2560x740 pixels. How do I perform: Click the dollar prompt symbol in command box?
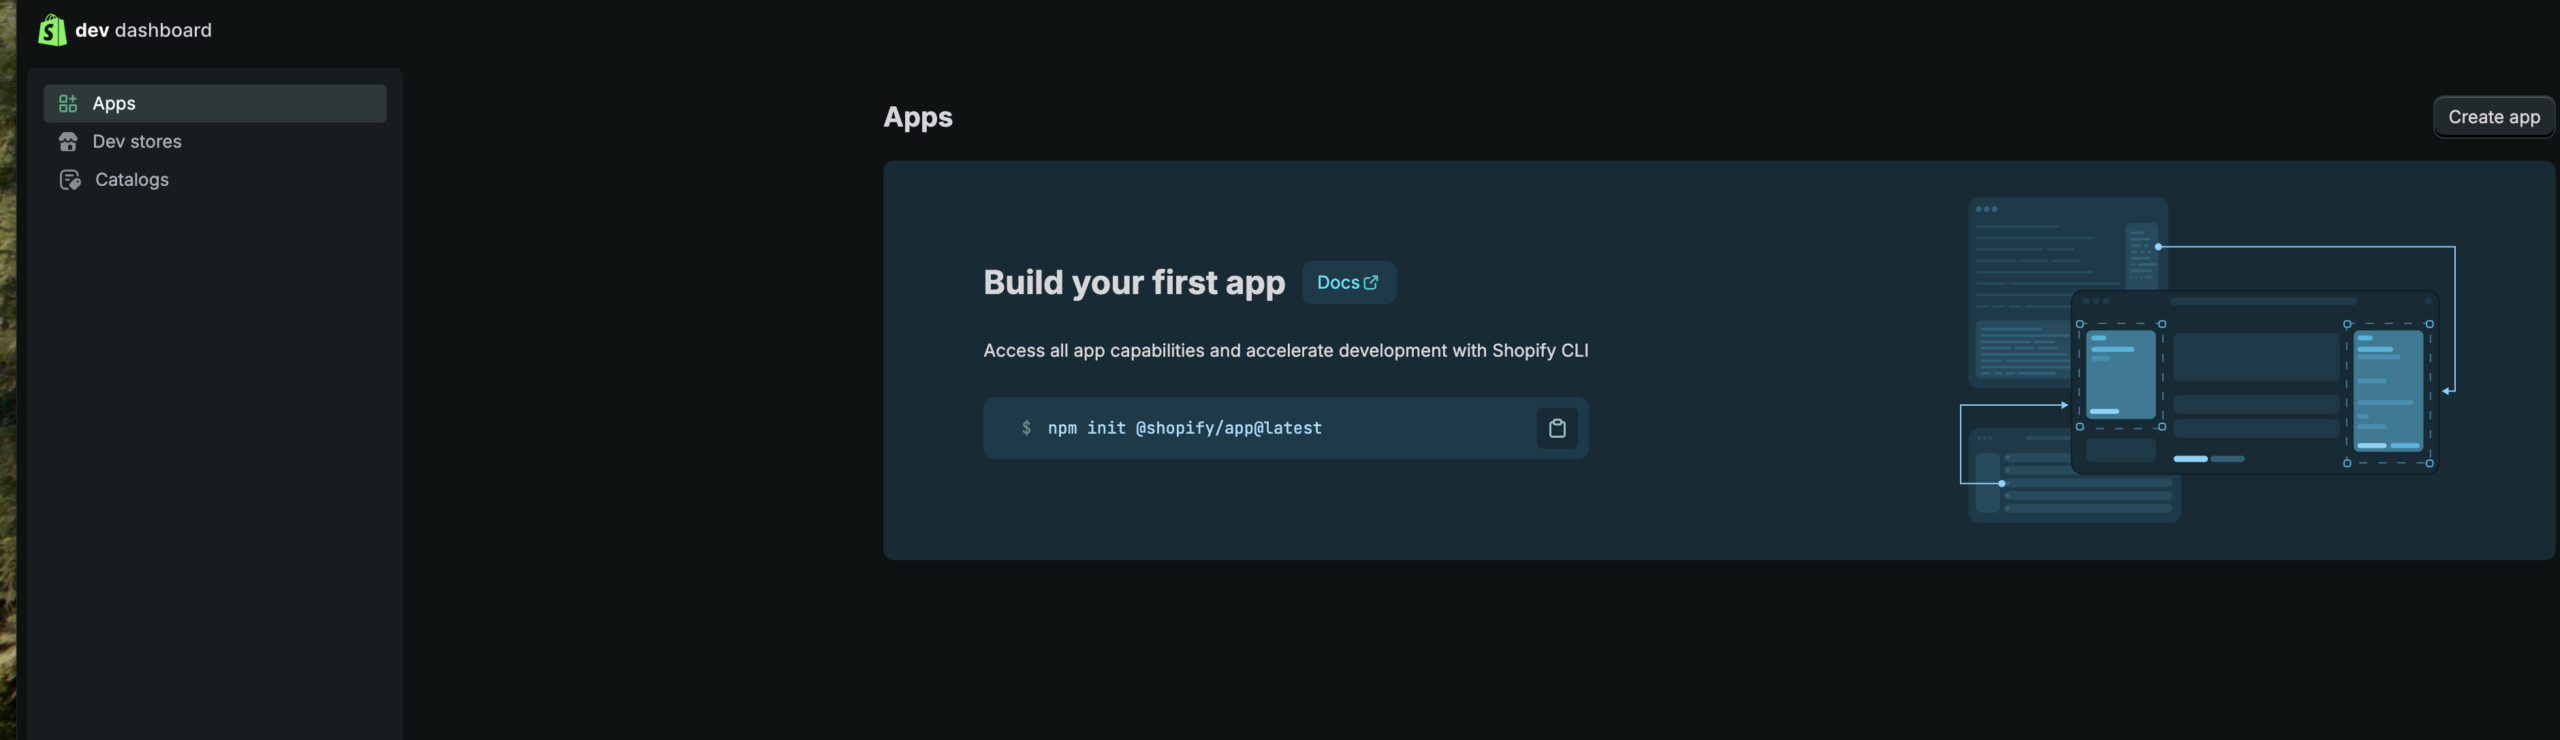coord(1026,428)
